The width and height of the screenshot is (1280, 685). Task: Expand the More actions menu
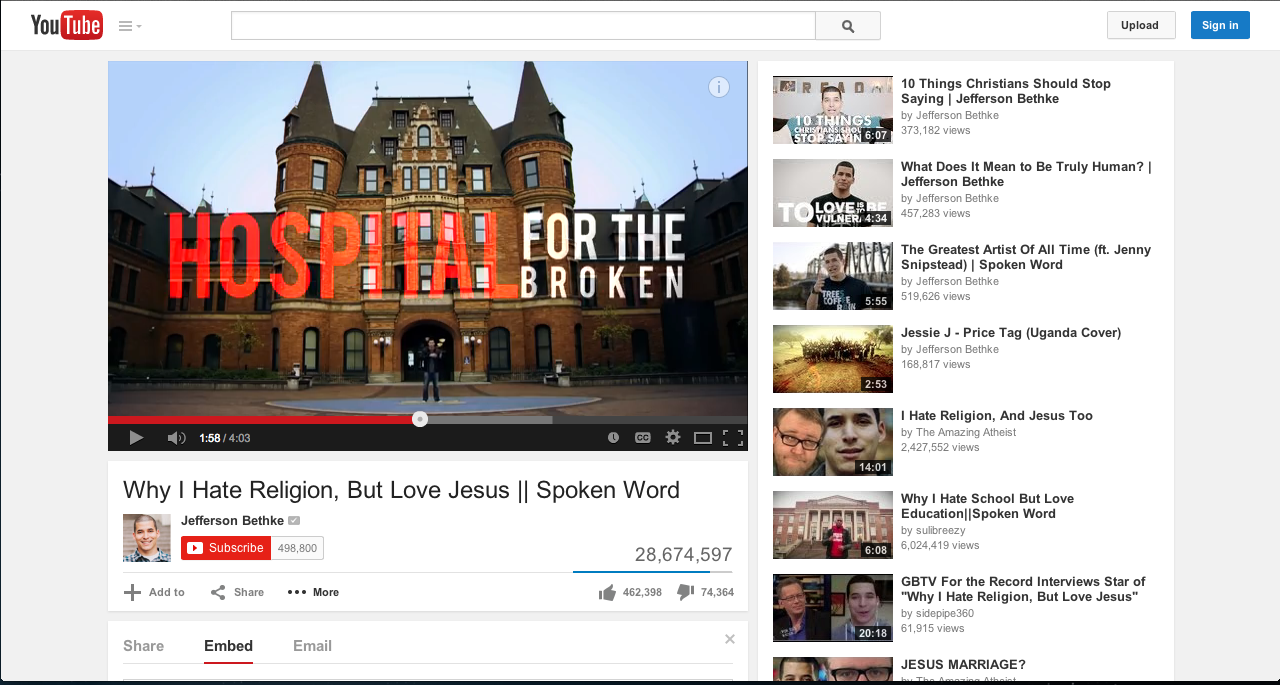[x=313, y=592]
